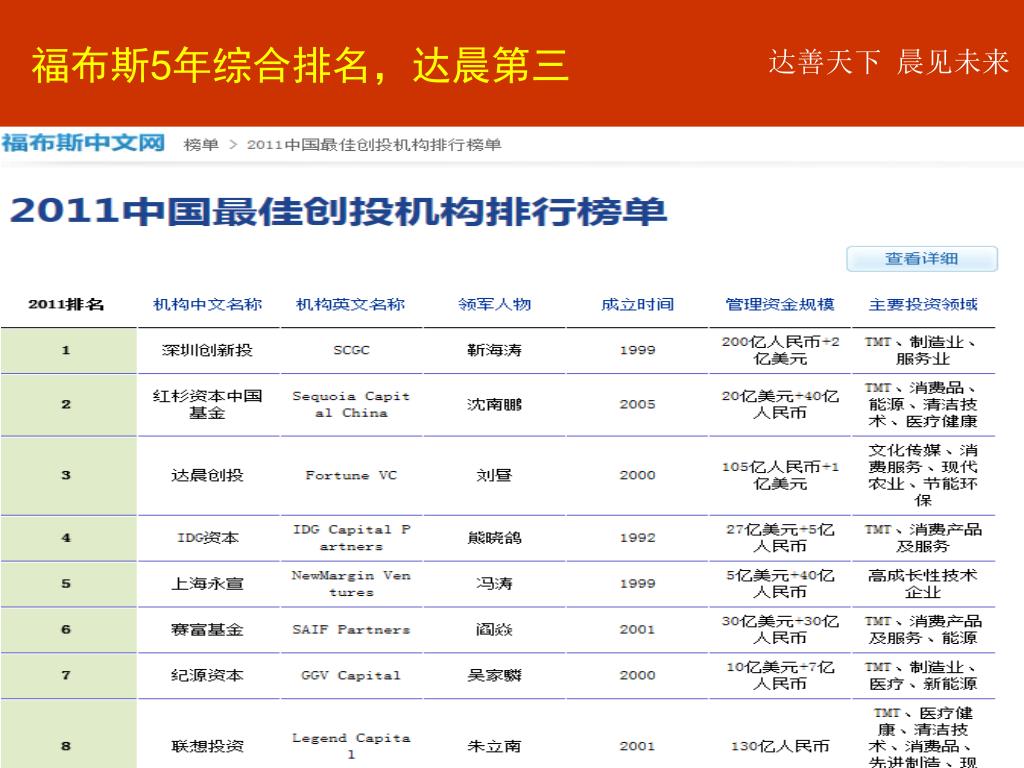Click 2005 founding year in 红杉资本 row
1024x768 pixels.
pyautogui.click(x=637, y=404)
